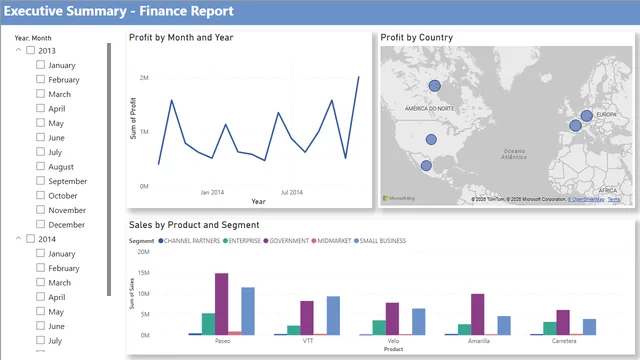640x360 pixels.
Task: Click the VTT Small Business bar
Action: pyautogui.click(x=333, y=316)
